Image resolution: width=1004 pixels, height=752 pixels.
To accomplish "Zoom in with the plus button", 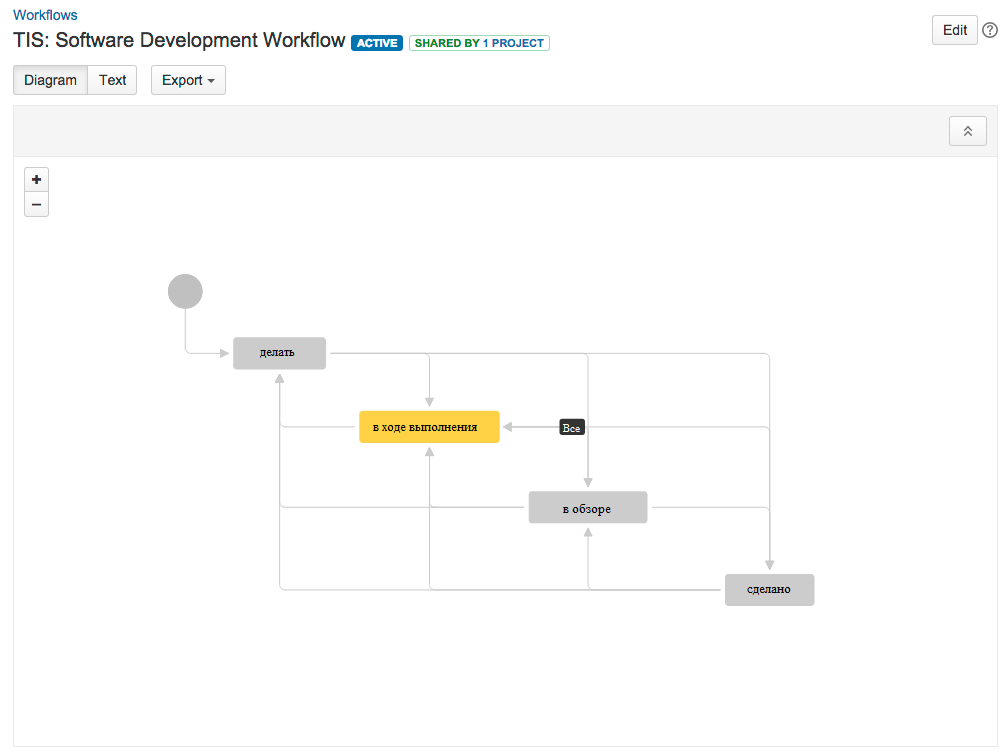I will pyautogui.click(x=36, y=180).
